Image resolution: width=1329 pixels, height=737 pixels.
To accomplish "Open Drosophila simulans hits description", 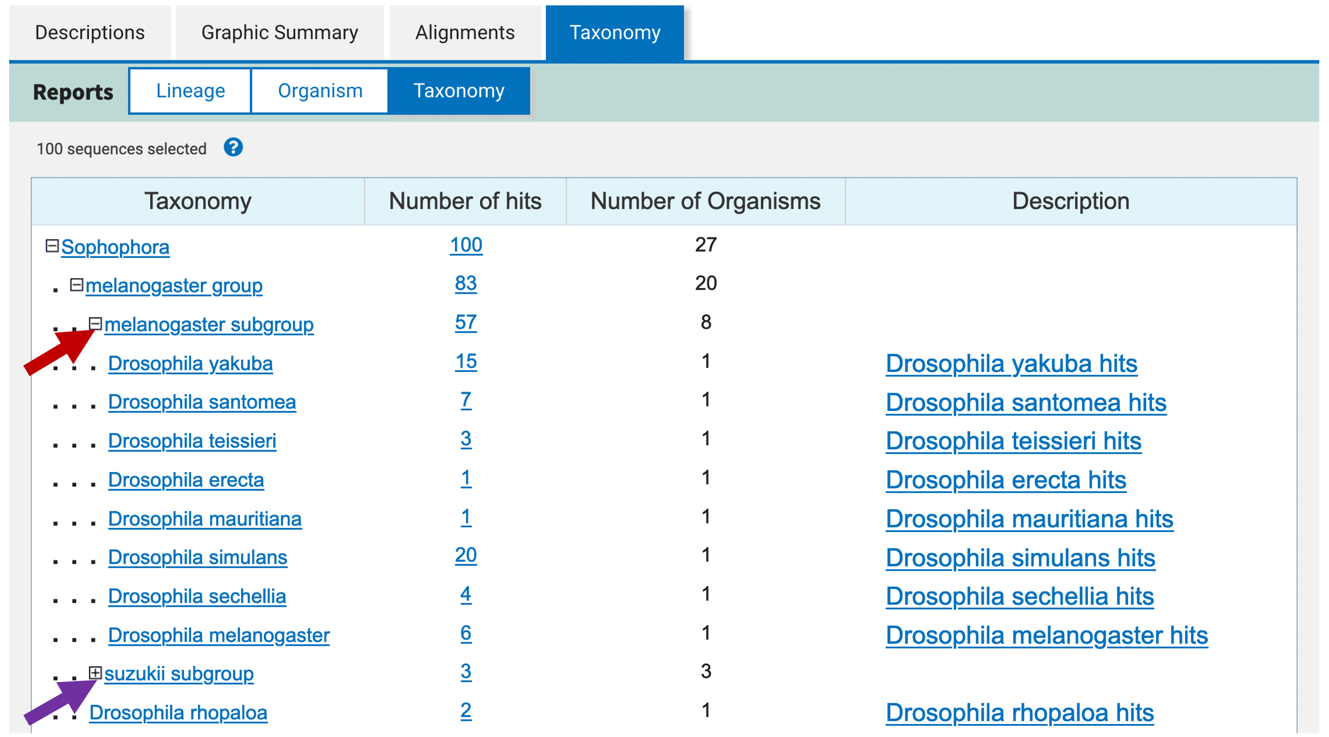I will click(x=1020, y=558).
